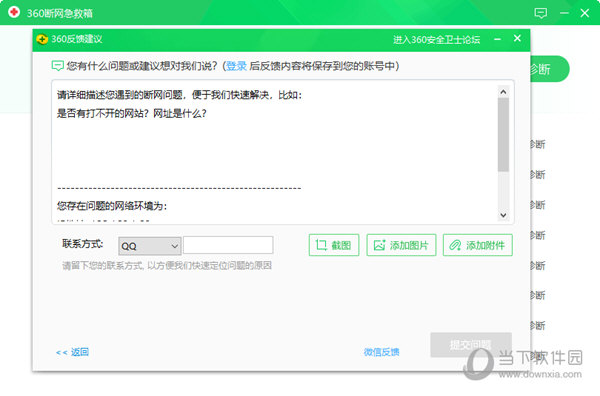Open the QQ contact method dropdown
600x396 pixels.
coord(150,246)
